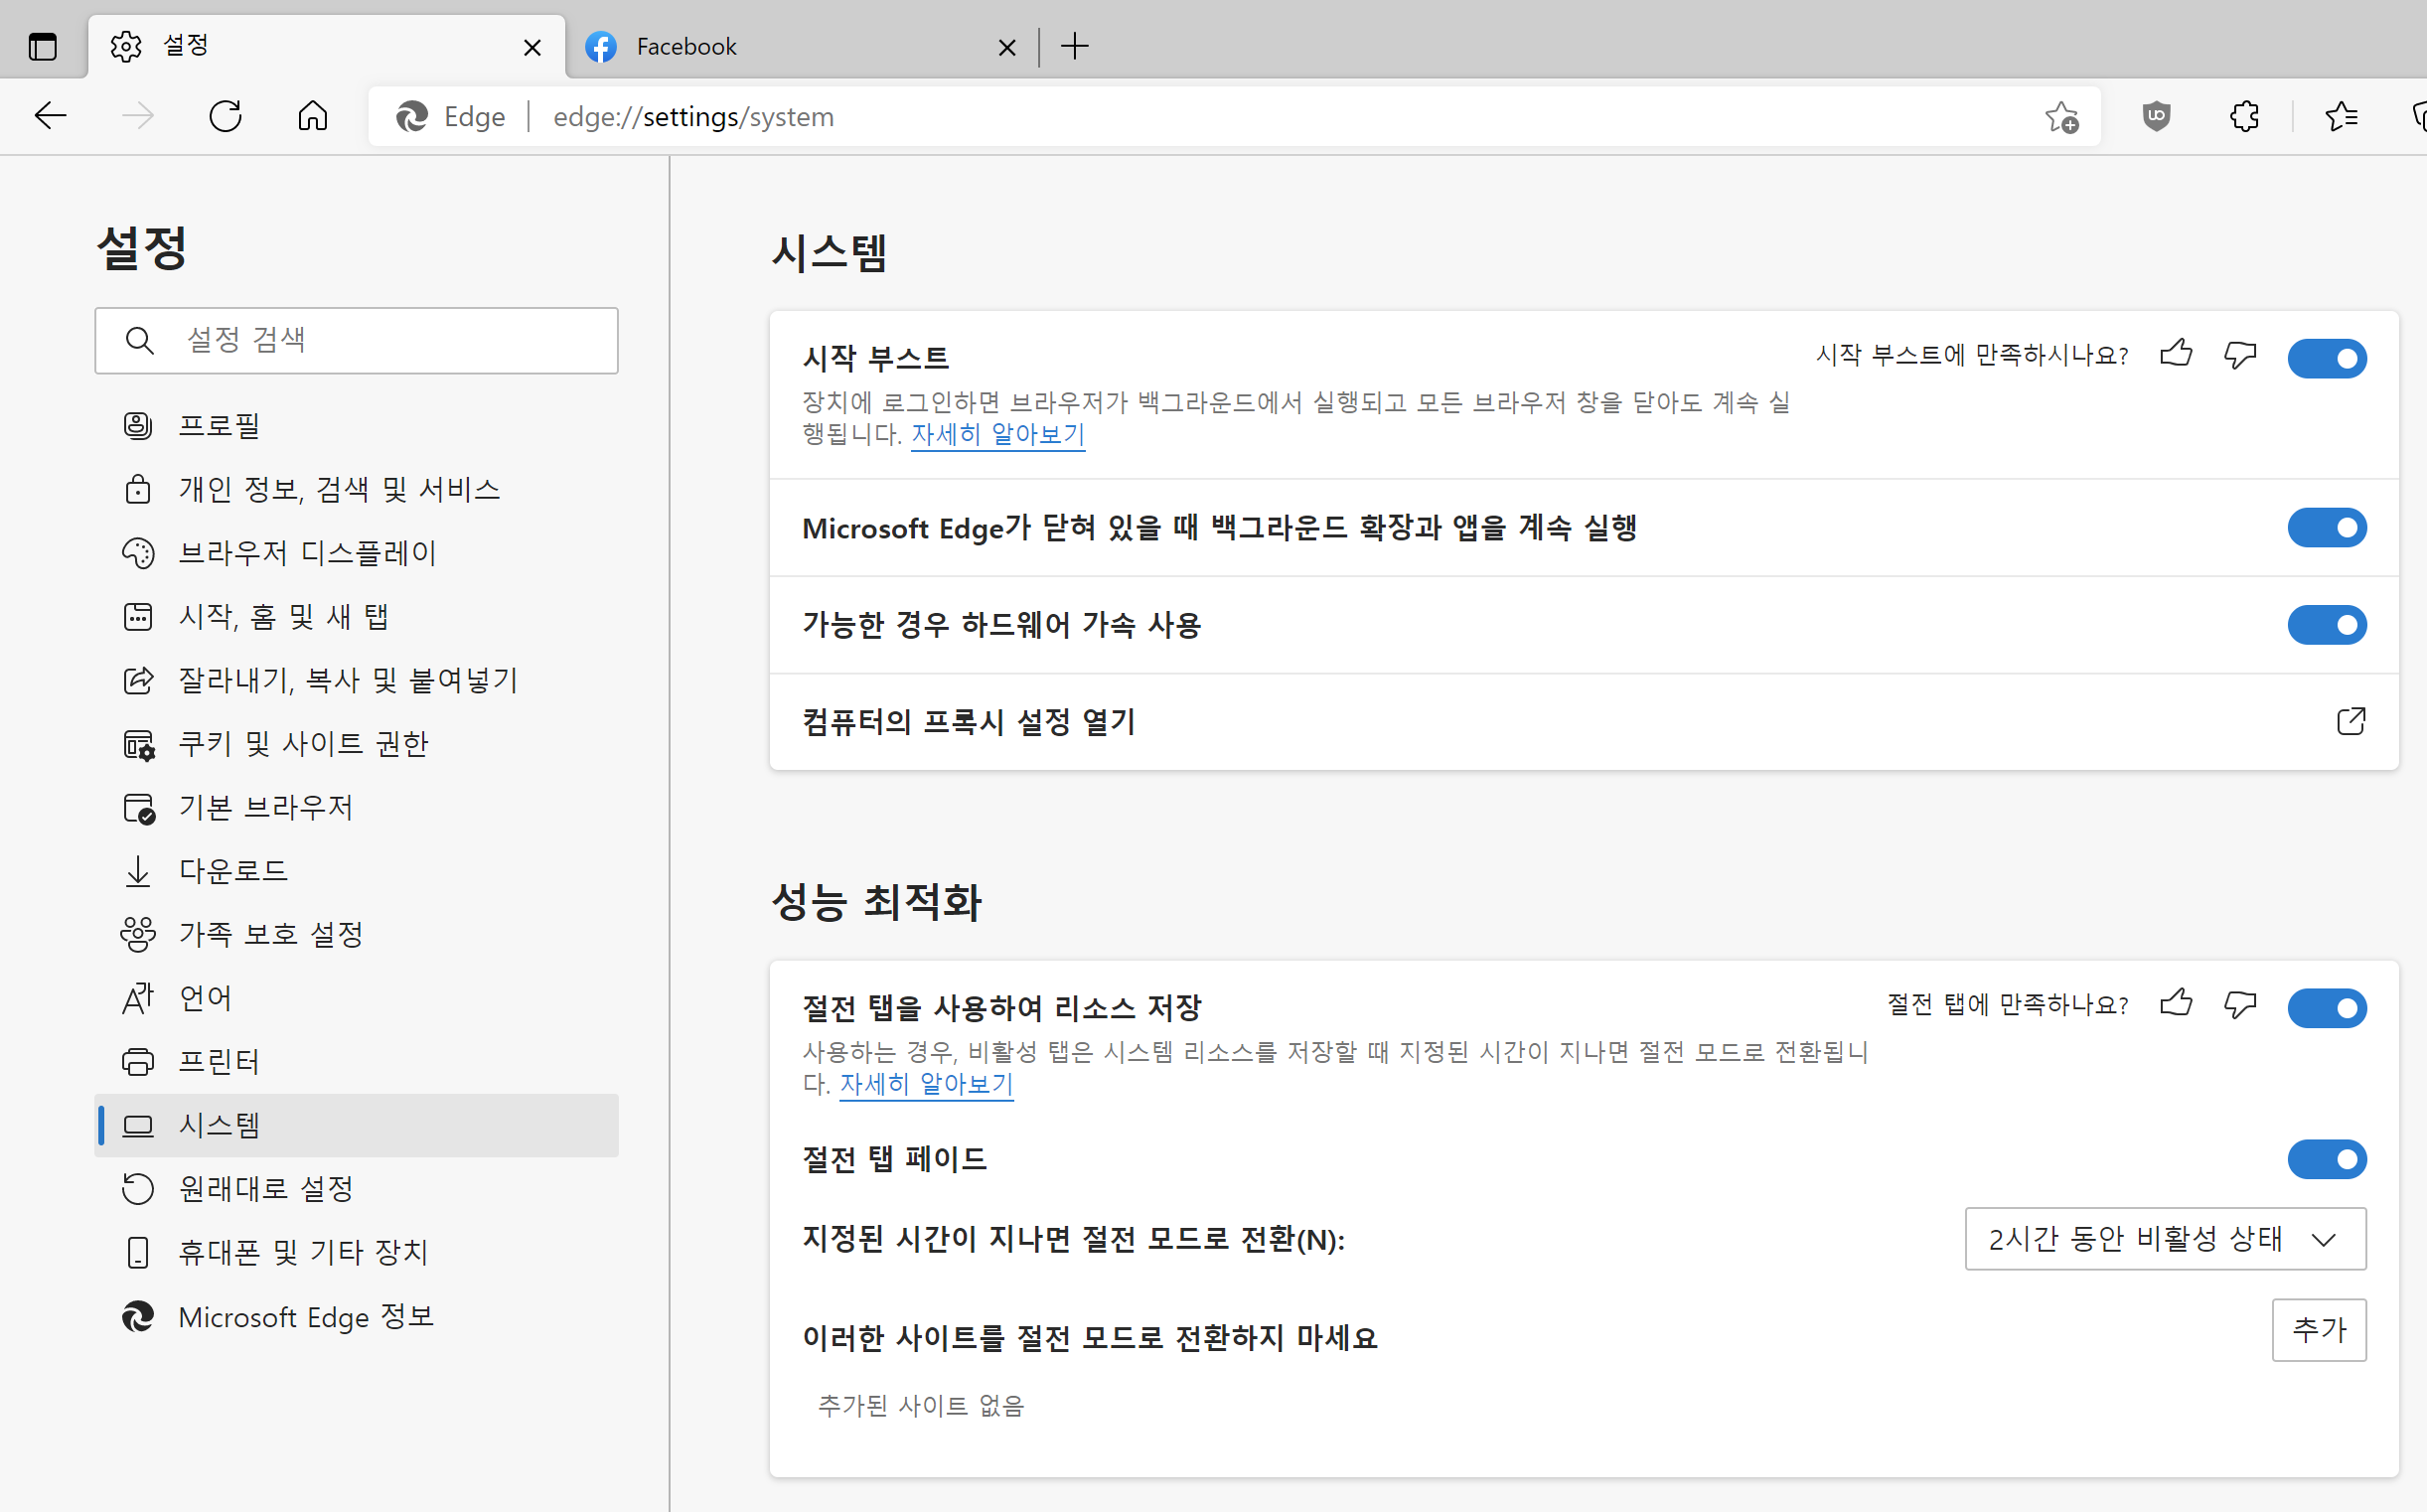Open vertical tabs actions menu icon
Screen dimensions: 2427x1512
click(x=43, y=46)
